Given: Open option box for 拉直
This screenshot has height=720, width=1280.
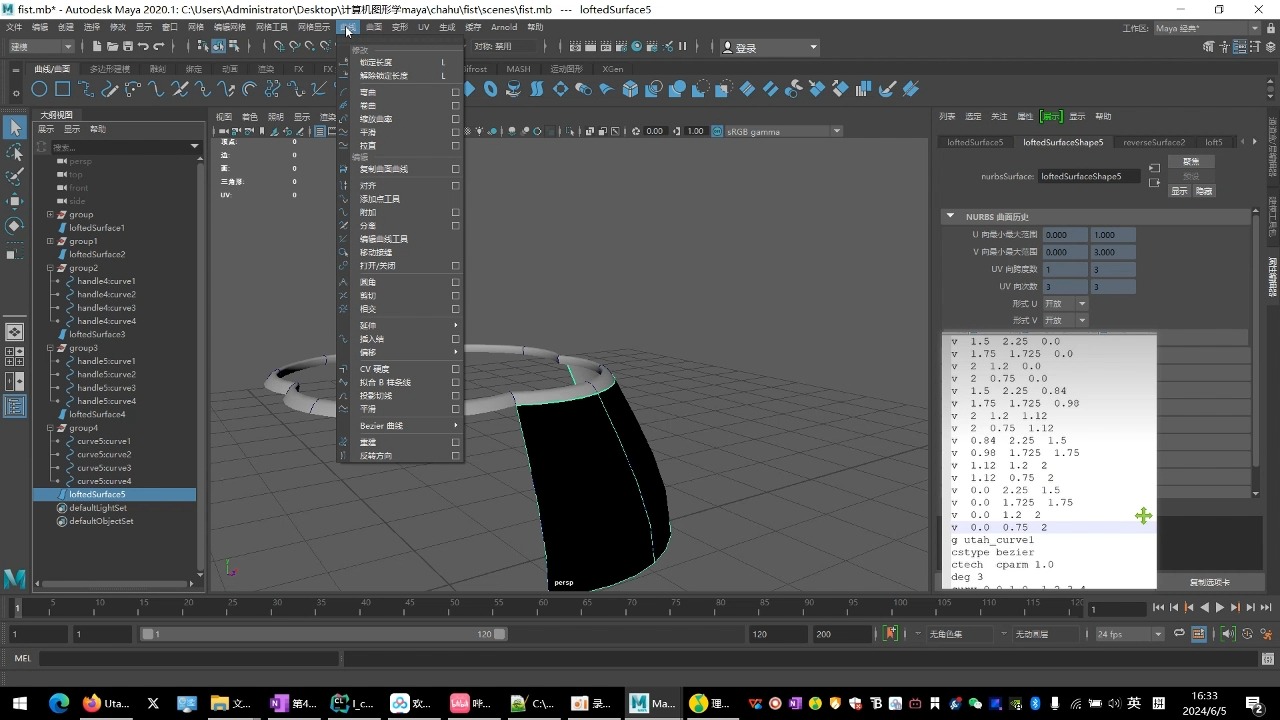Looking at the screenshot, I should tap(456, 145).
